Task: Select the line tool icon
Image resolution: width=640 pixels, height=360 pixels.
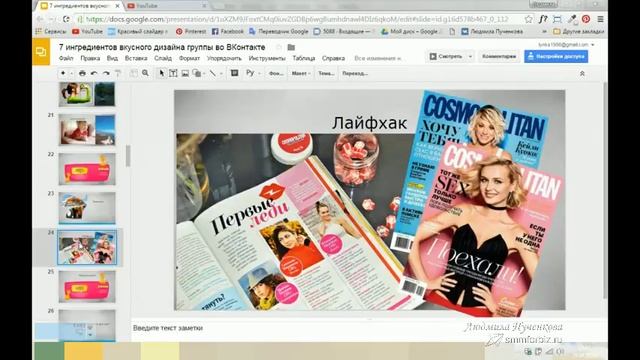Action: [213, 73]
